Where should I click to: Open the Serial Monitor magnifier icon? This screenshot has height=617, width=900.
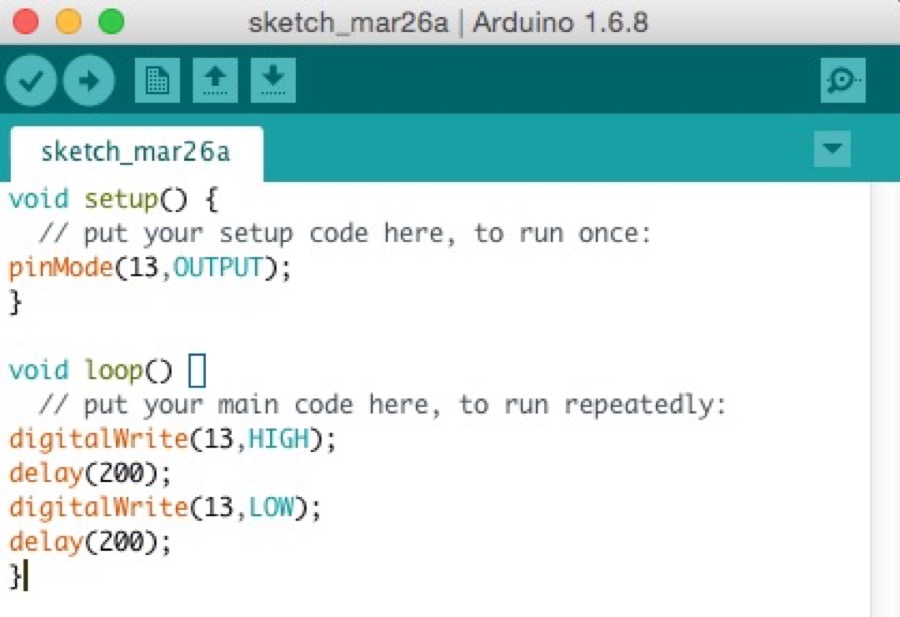843,80
